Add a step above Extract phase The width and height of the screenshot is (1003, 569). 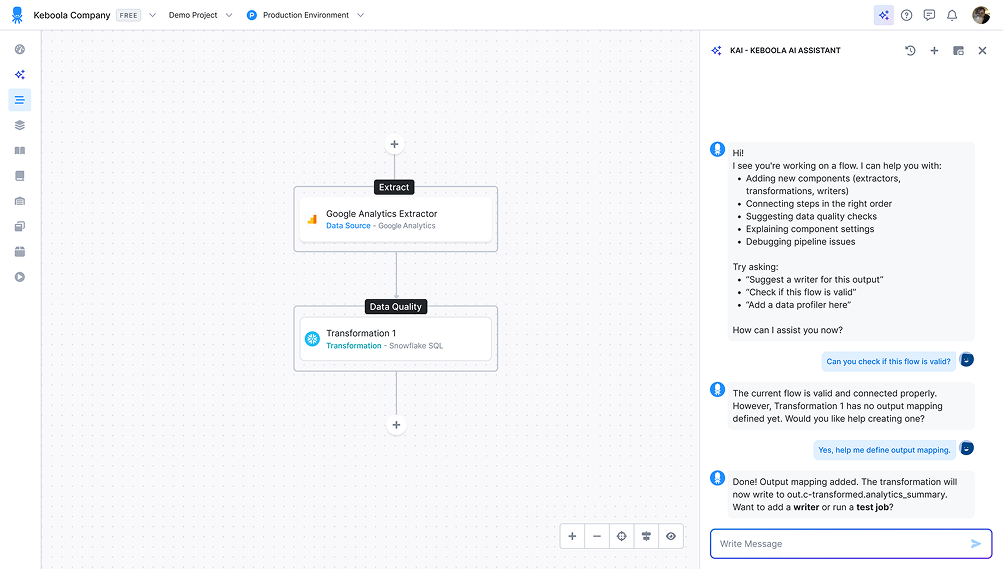point(395,144)
